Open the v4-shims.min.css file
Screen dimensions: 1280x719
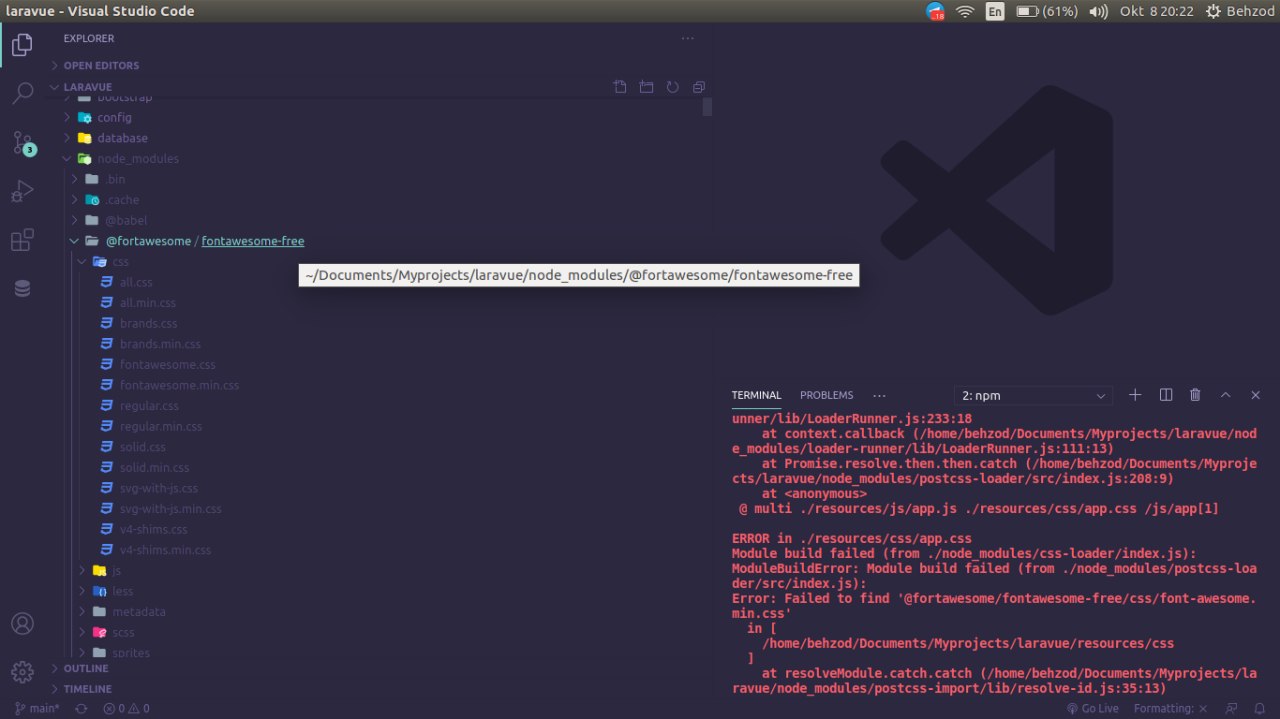pyautogui.click(x=165, y=550)
